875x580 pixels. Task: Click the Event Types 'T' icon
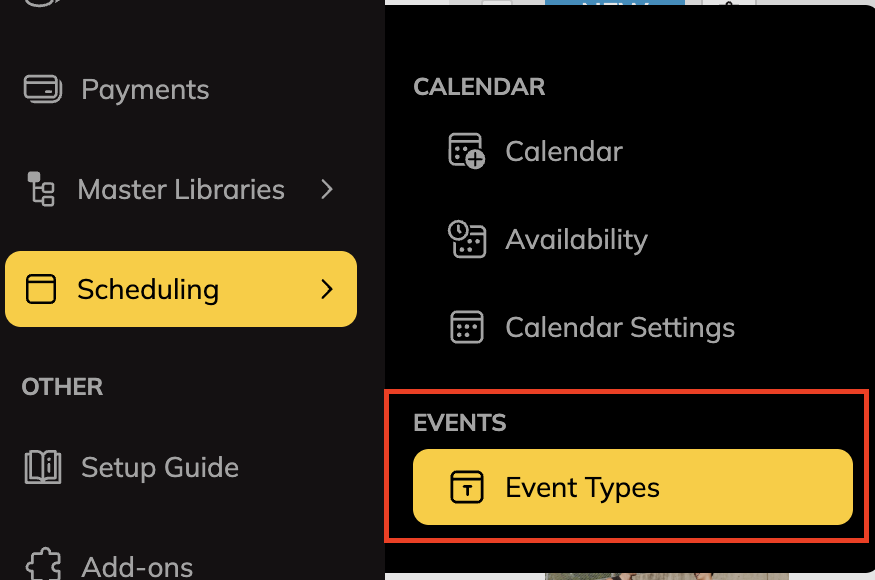(x=466, y=487)
